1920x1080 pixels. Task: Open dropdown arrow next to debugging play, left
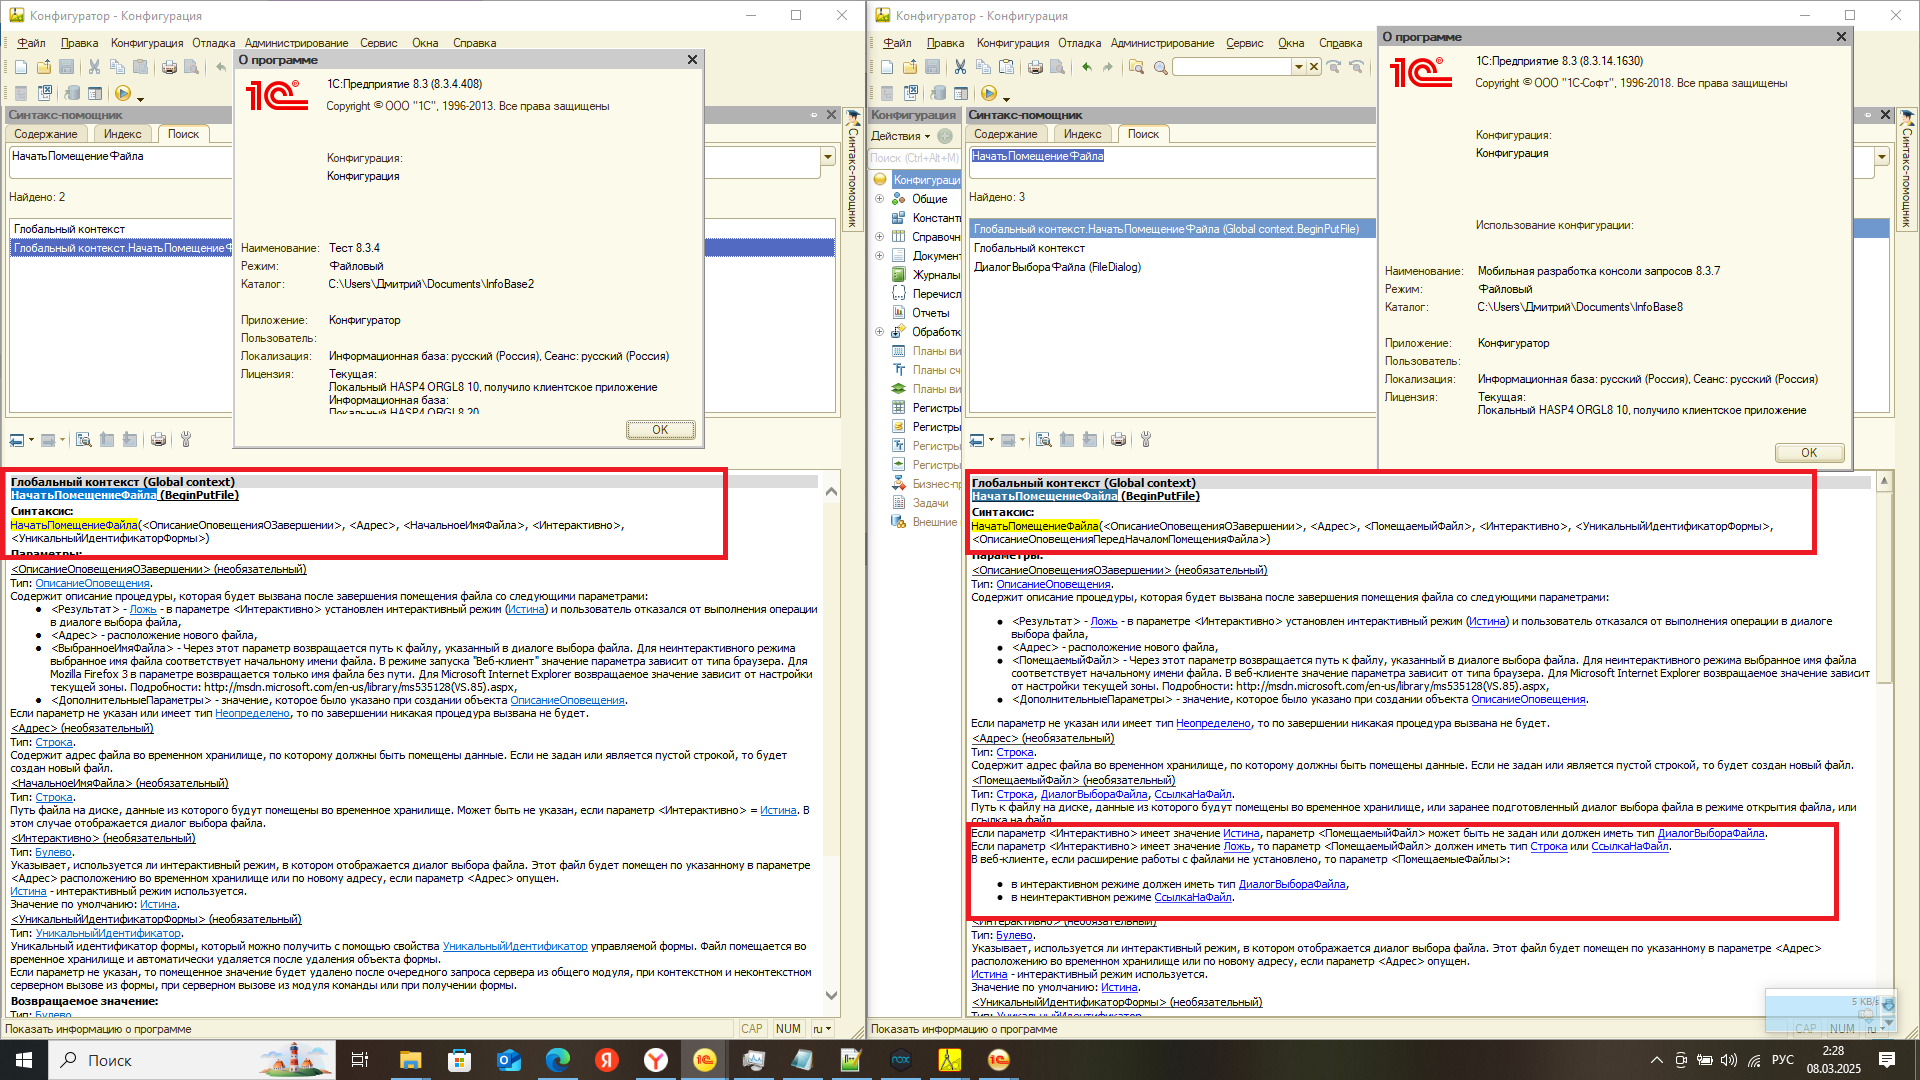pos(140,98)
